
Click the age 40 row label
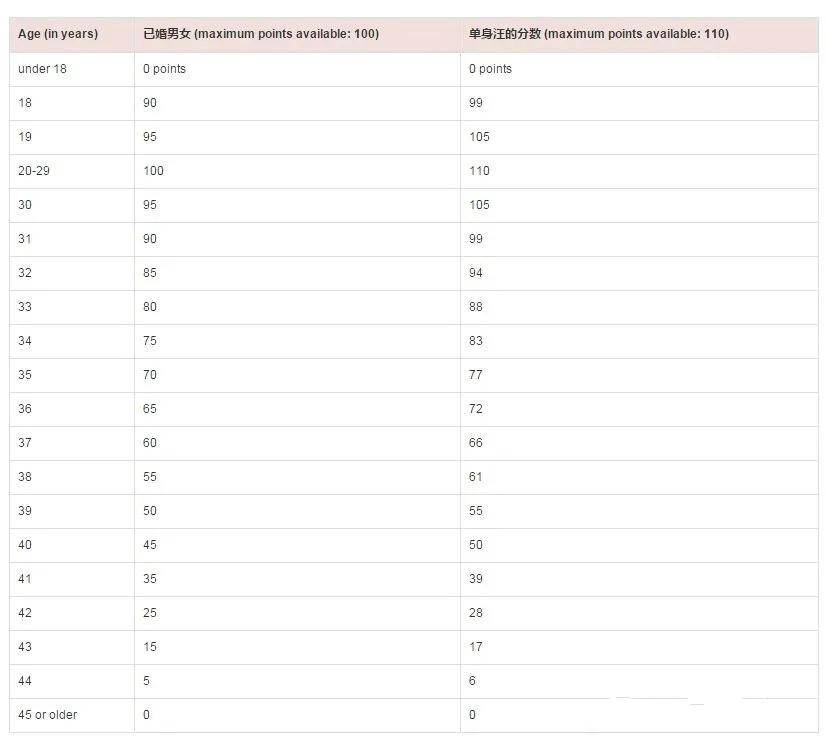point(25,545)
